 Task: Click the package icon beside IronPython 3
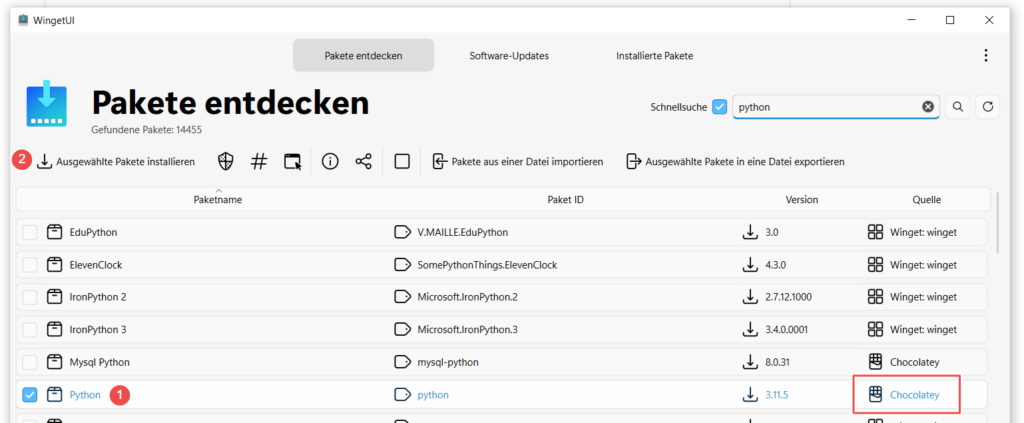coord(54,330)
